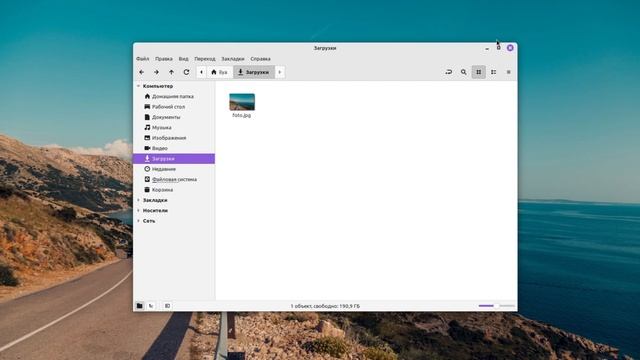Open the Закладки menu
The width and height of the screenshot is (640, 360).
tap(233, 59)
